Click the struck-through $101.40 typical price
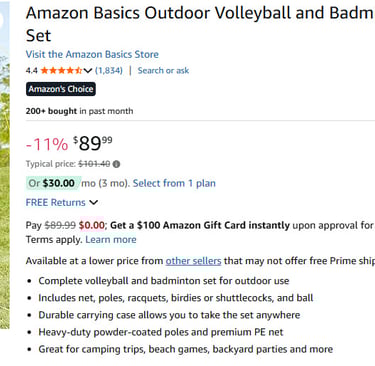 coord(94,164)
